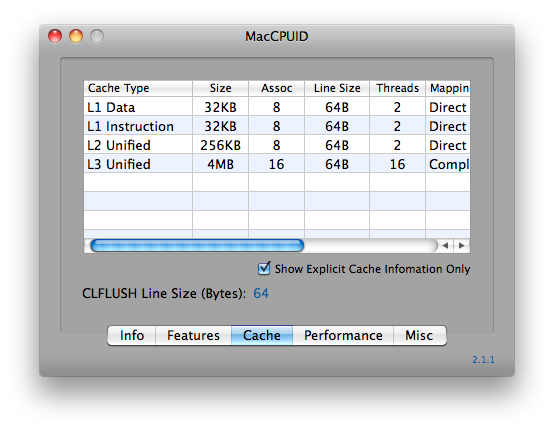Select the L1 Instruction row
The width and height of the screenshot is (554, 431).
point(277,126)
